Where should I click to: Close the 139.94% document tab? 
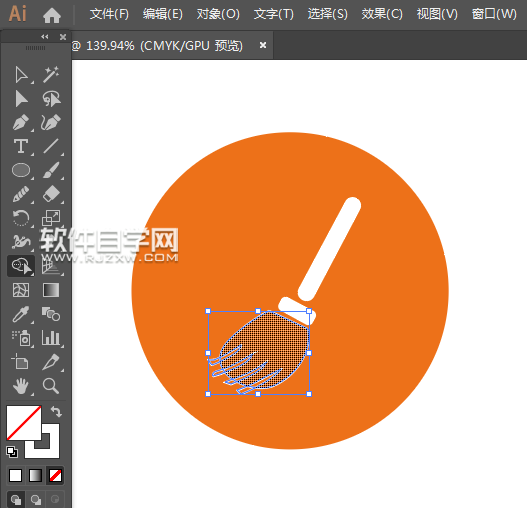click(x=263, y=45)
